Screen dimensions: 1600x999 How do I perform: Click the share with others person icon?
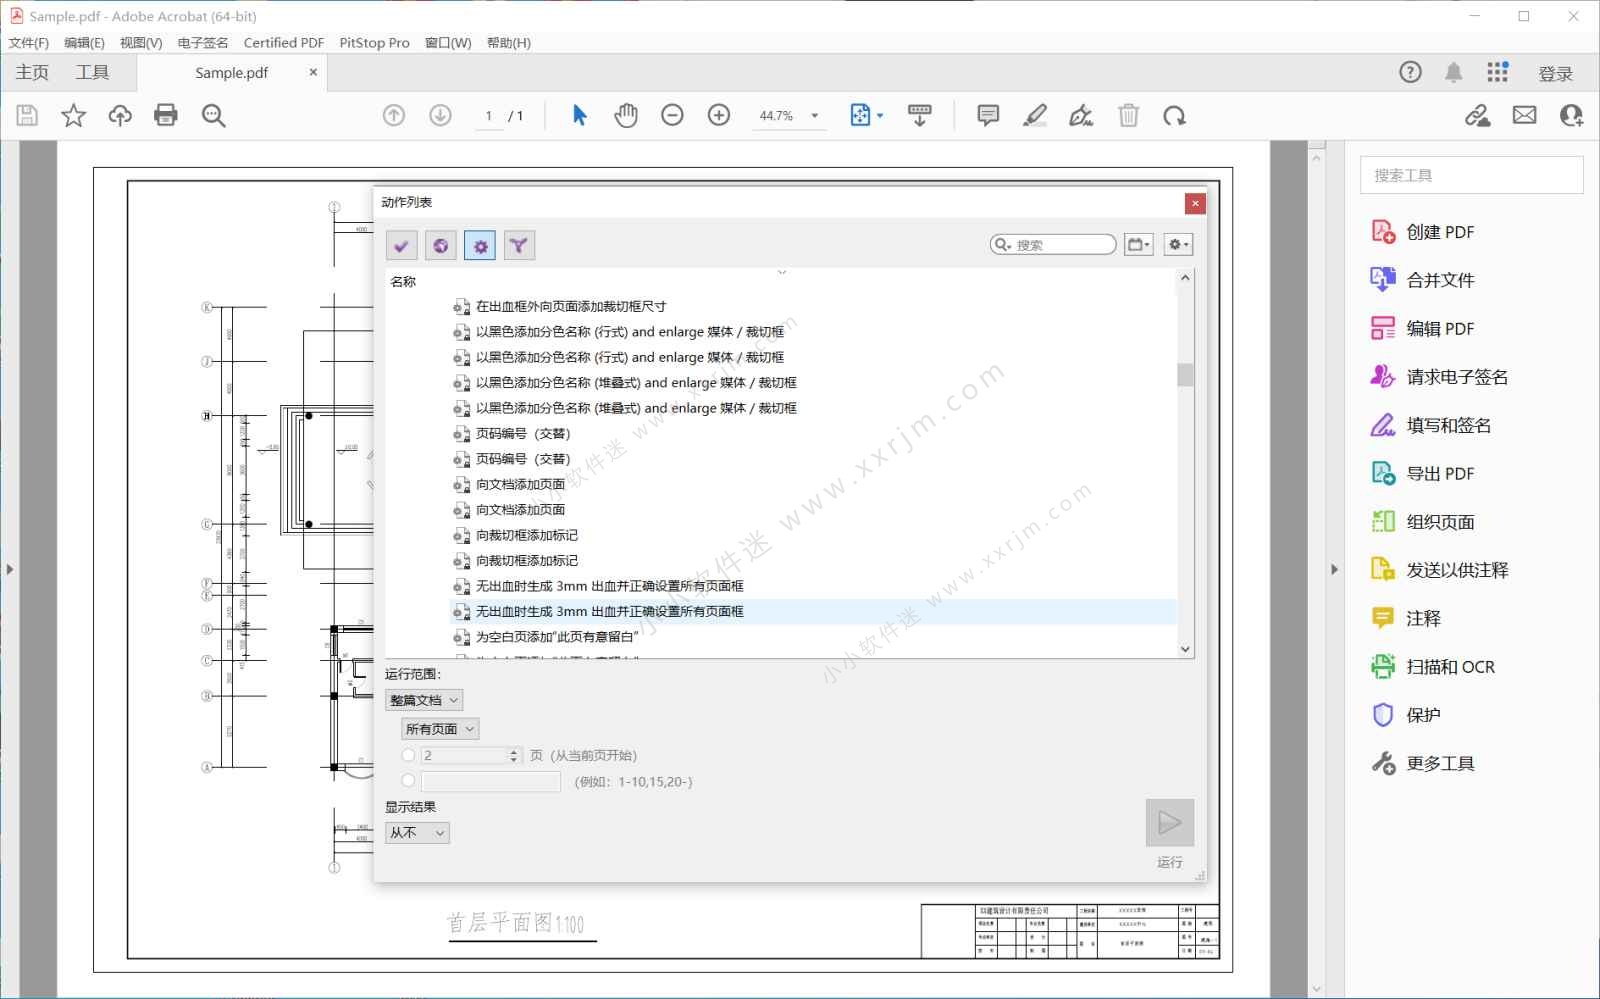click(x=1571, y=116)
